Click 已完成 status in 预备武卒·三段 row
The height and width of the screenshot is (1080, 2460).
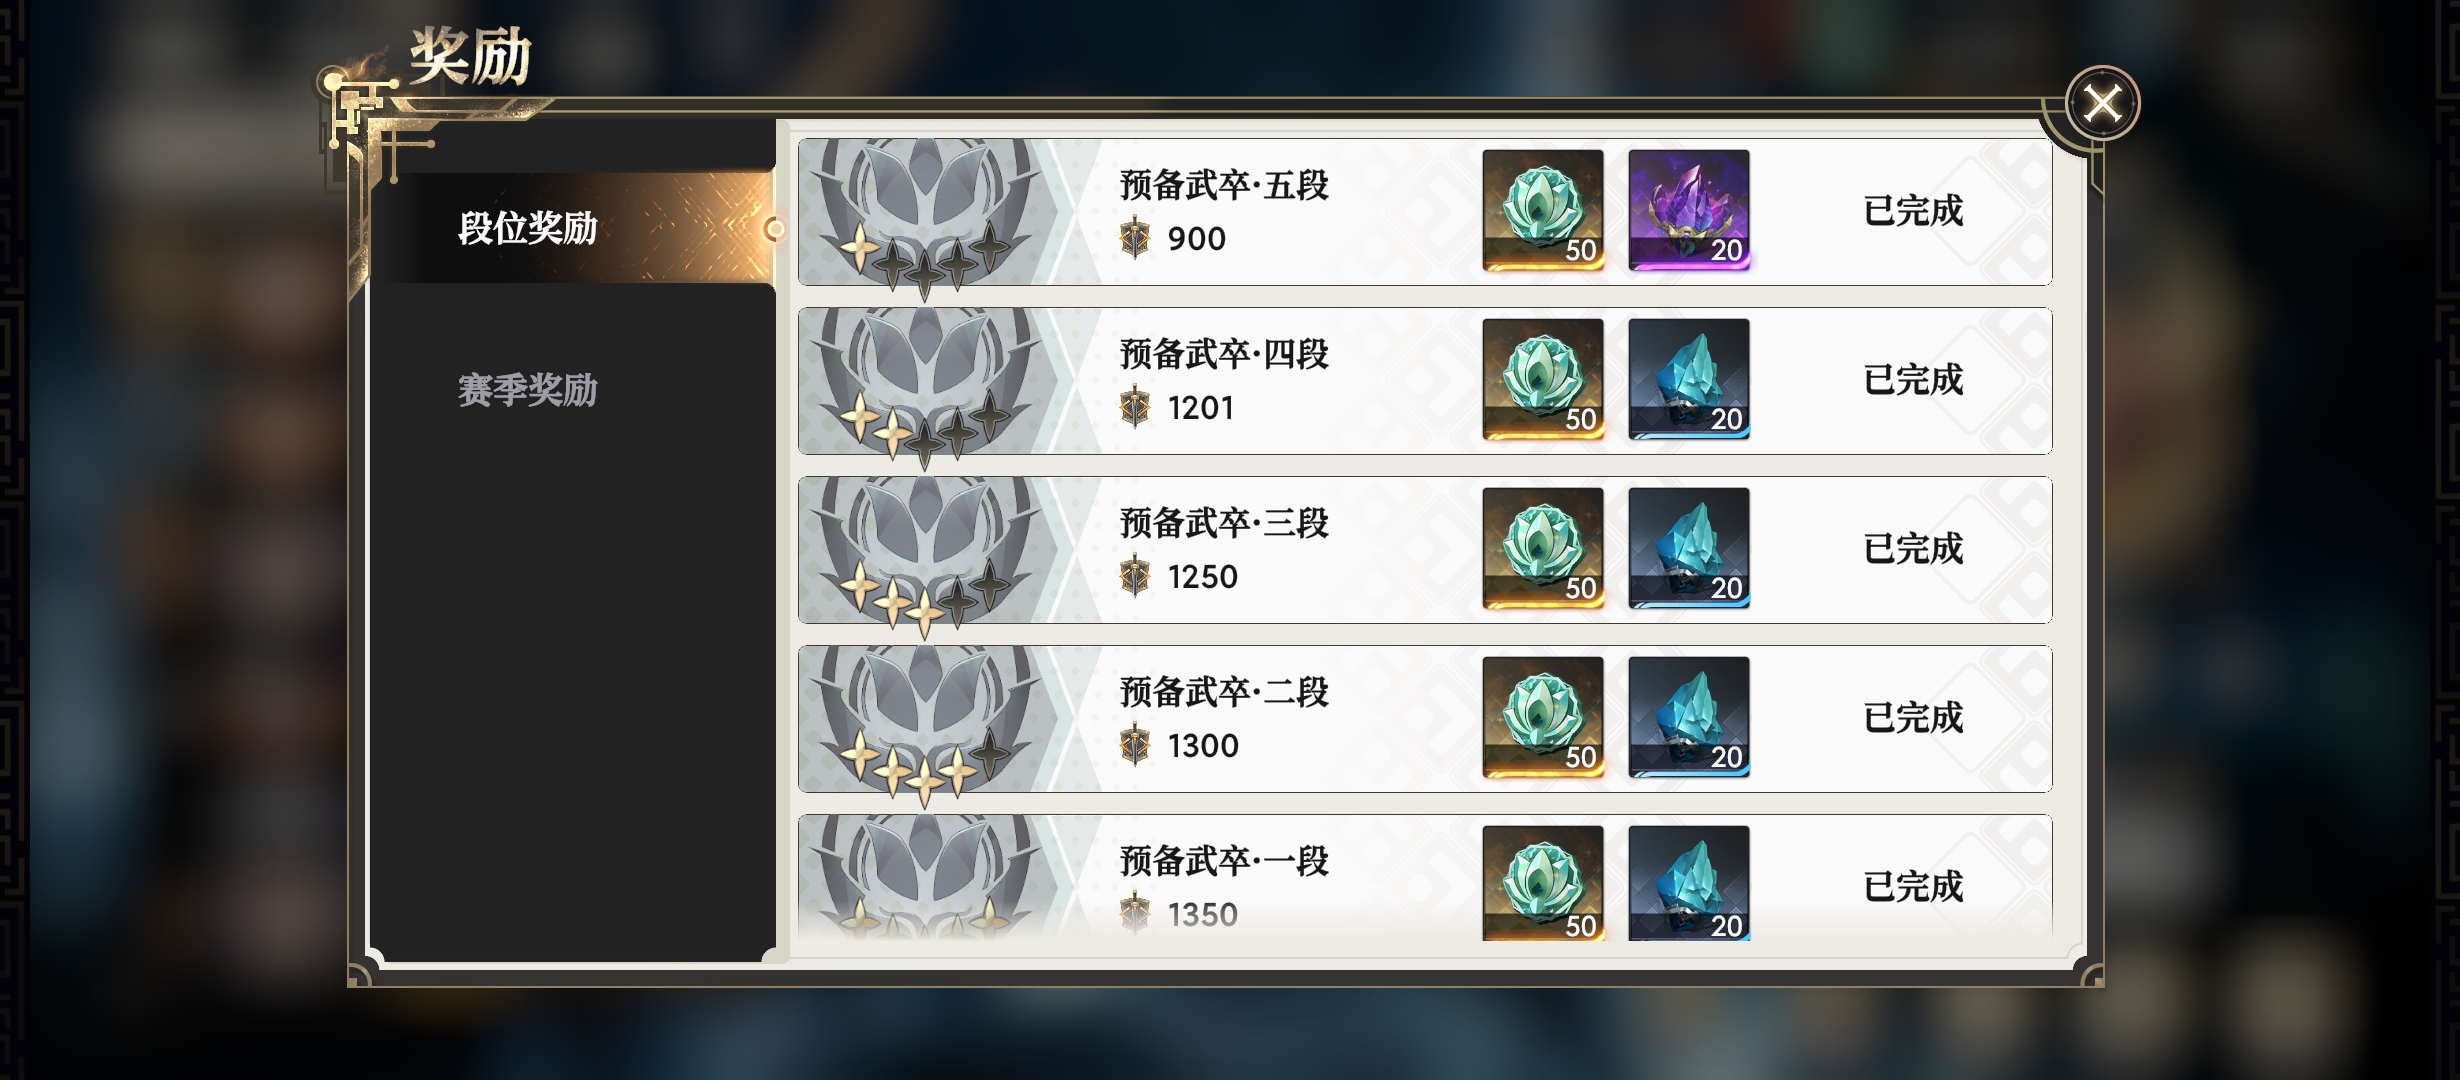click(x=1913, y=549)
